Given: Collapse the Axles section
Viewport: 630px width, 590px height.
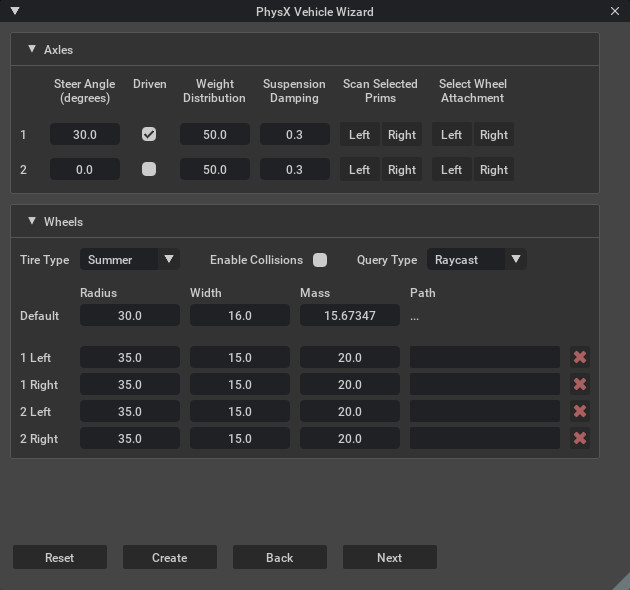Looking at the screenshot, I should click(x=32, y=49).
